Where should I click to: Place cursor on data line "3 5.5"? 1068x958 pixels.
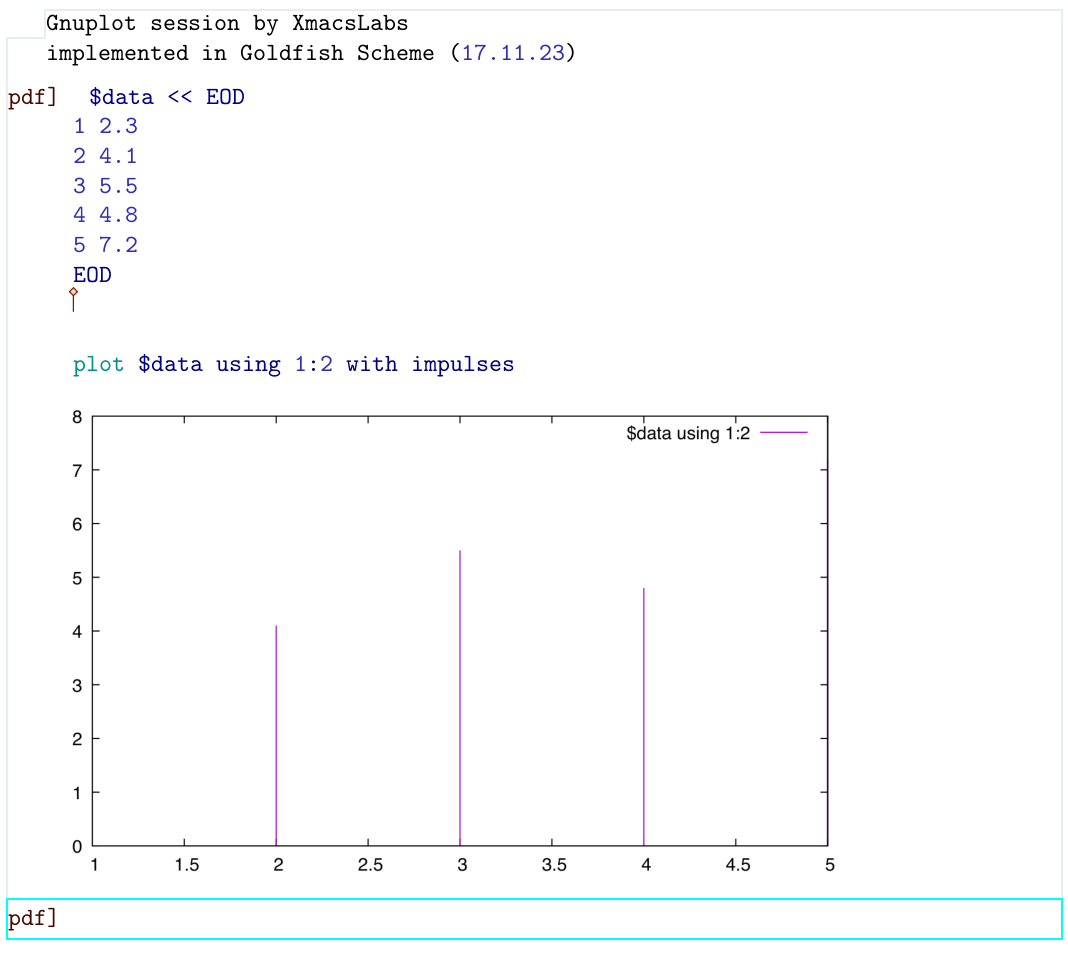coord(105,186)
